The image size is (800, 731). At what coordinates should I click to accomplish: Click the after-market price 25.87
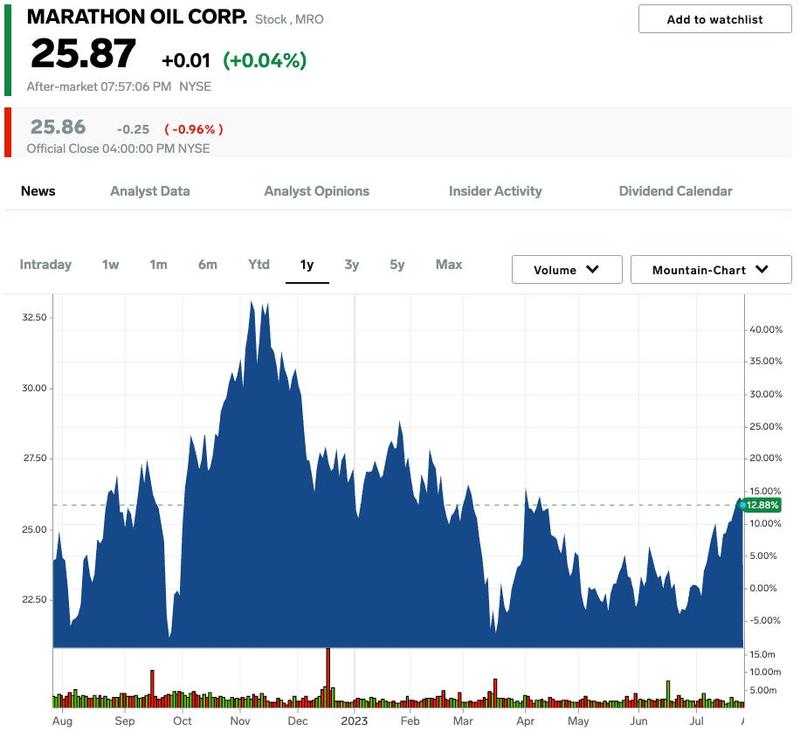[x=83, y=53]
